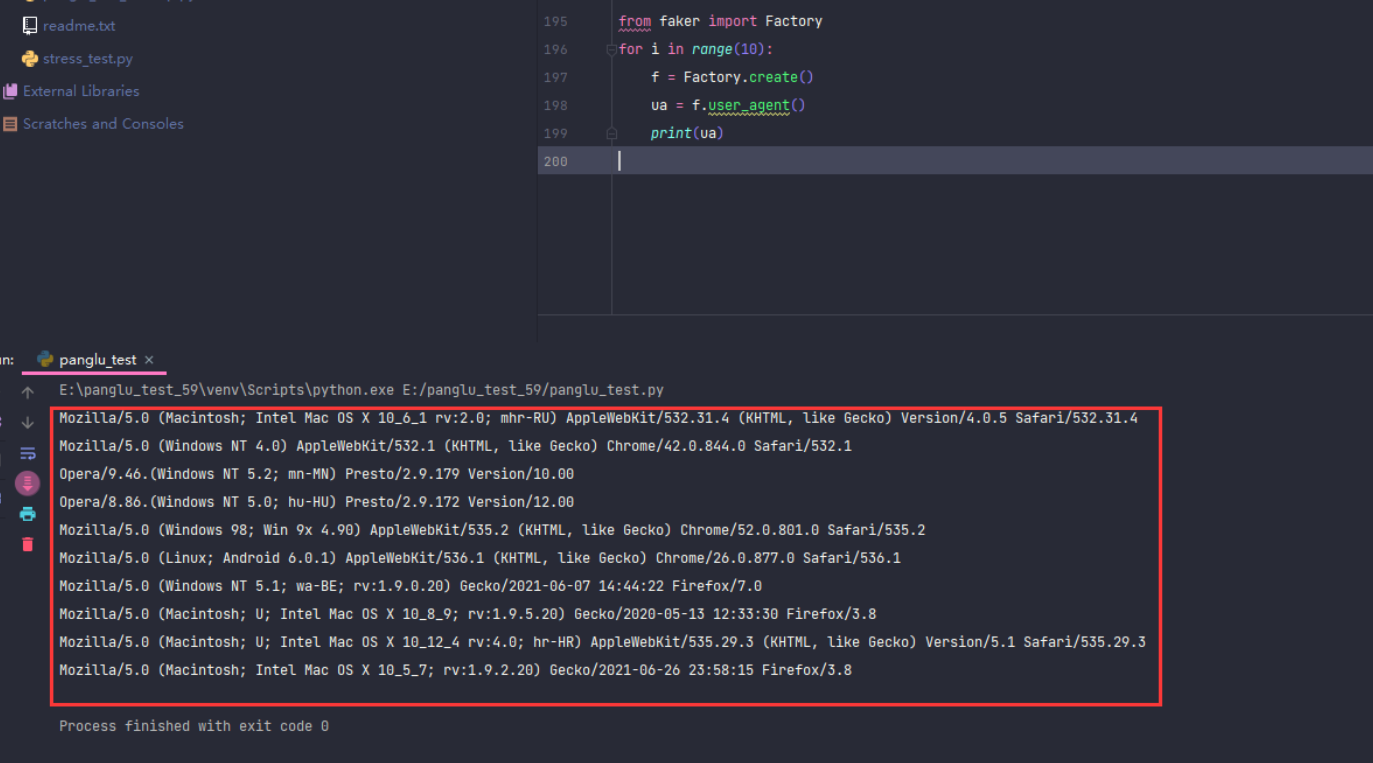Click the Print icon in Run toolbar

(27, 514)
